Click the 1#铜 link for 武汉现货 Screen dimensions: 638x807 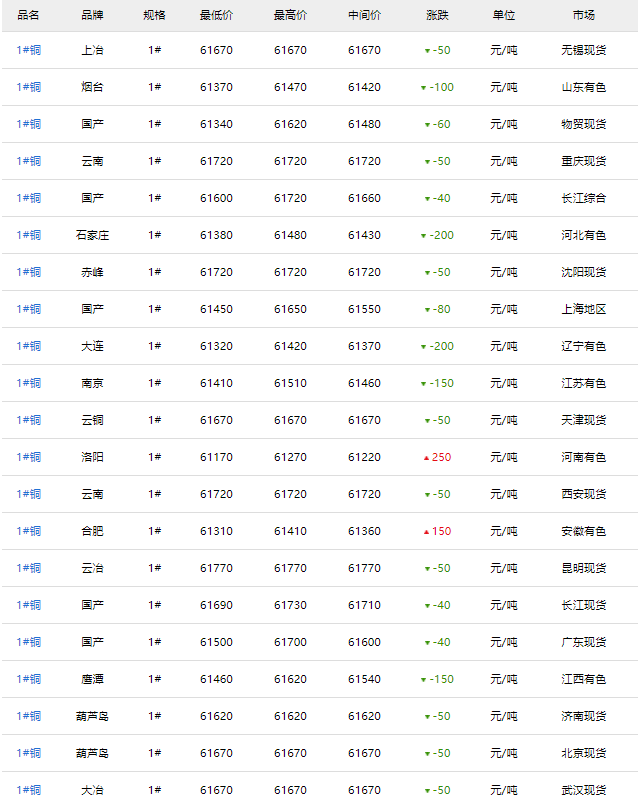[29, 790]
